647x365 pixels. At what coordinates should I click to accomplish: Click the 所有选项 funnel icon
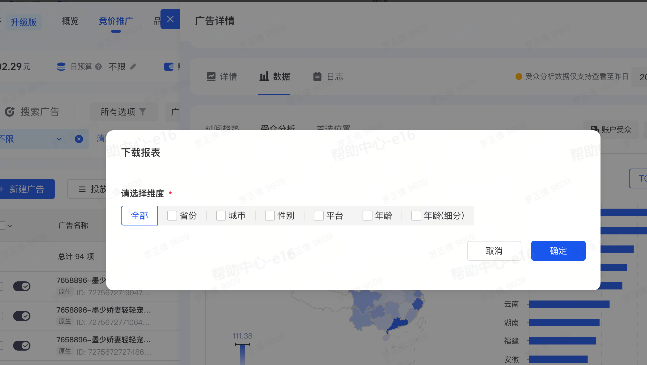(x=142, y=112)
